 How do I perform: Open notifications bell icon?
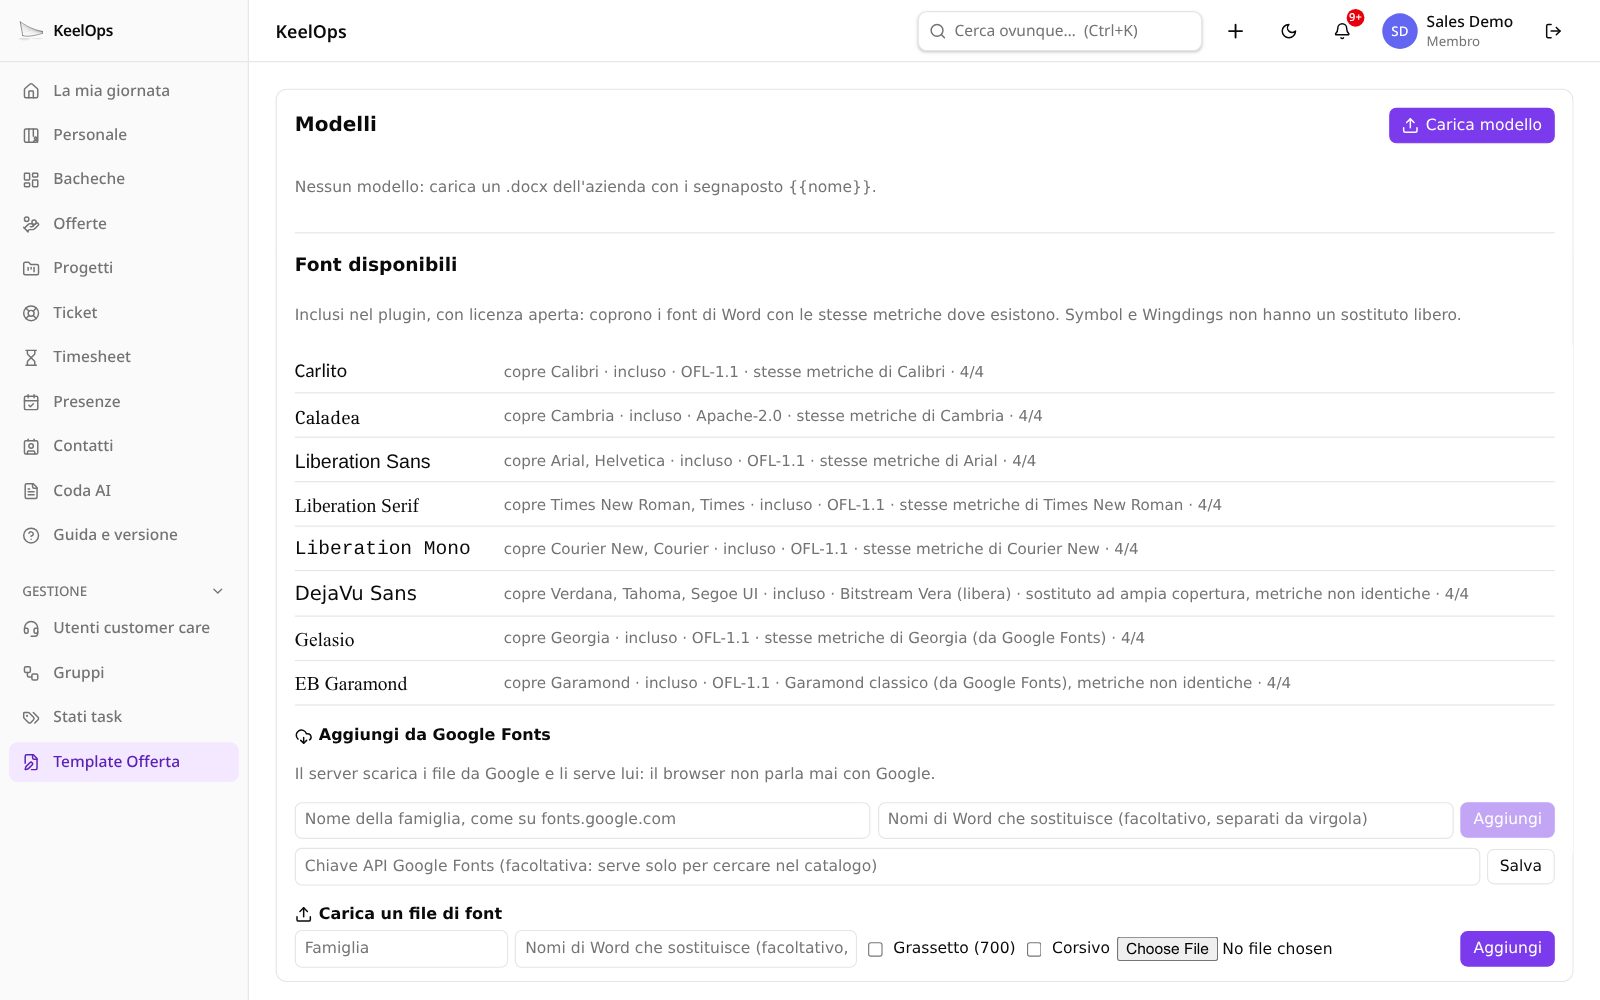[1342, 31]
